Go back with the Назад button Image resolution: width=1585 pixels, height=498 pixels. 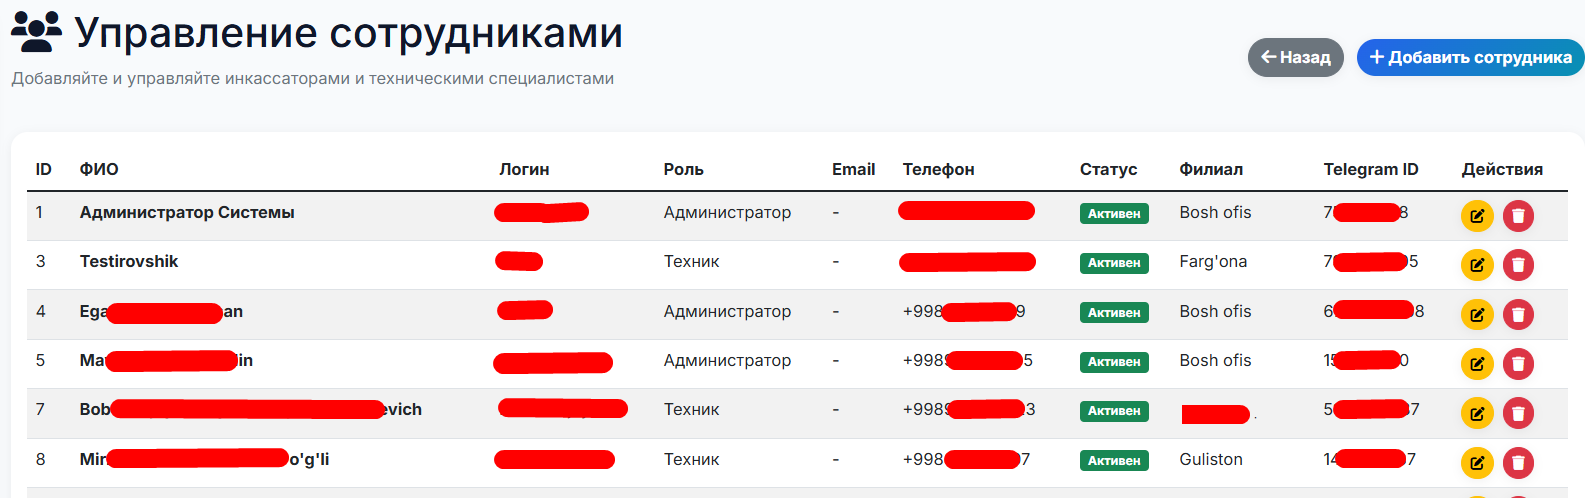pos(1295,58)
